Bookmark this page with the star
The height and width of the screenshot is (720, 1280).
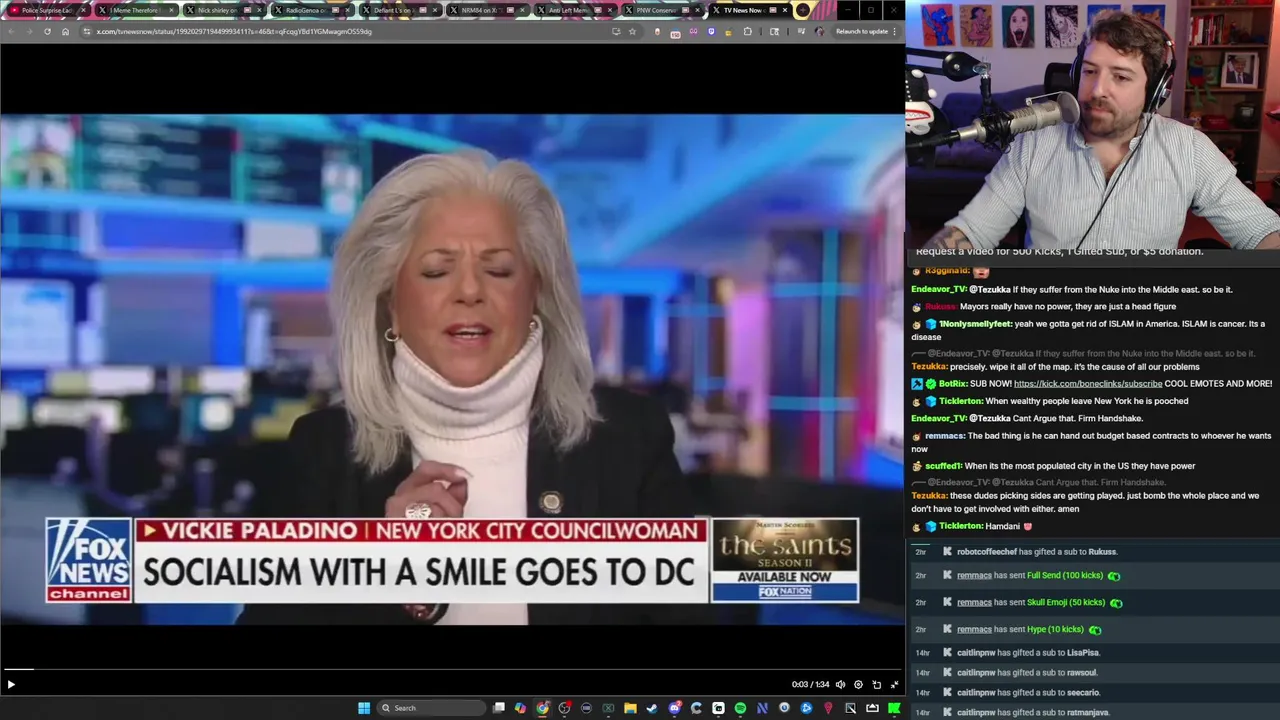pyautogui.click(x=632, y=31)
